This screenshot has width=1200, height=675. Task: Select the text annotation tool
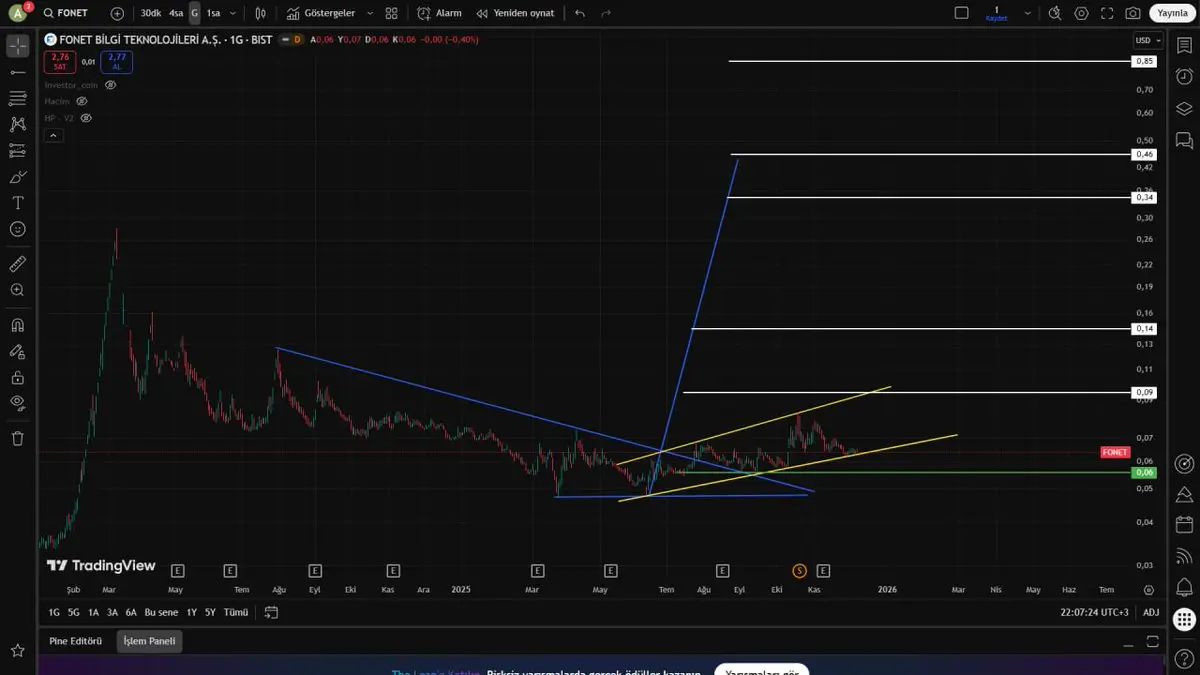(x=17, y=203)
